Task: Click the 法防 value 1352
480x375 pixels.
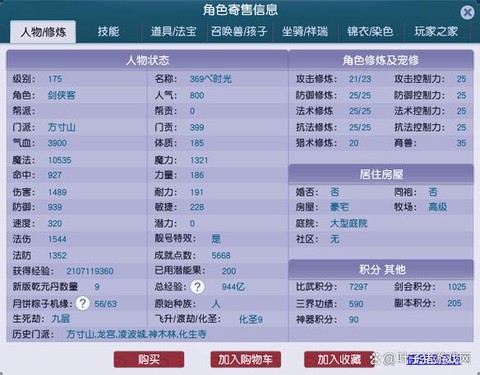Action: pyautogui.click(x=57, y=256)
